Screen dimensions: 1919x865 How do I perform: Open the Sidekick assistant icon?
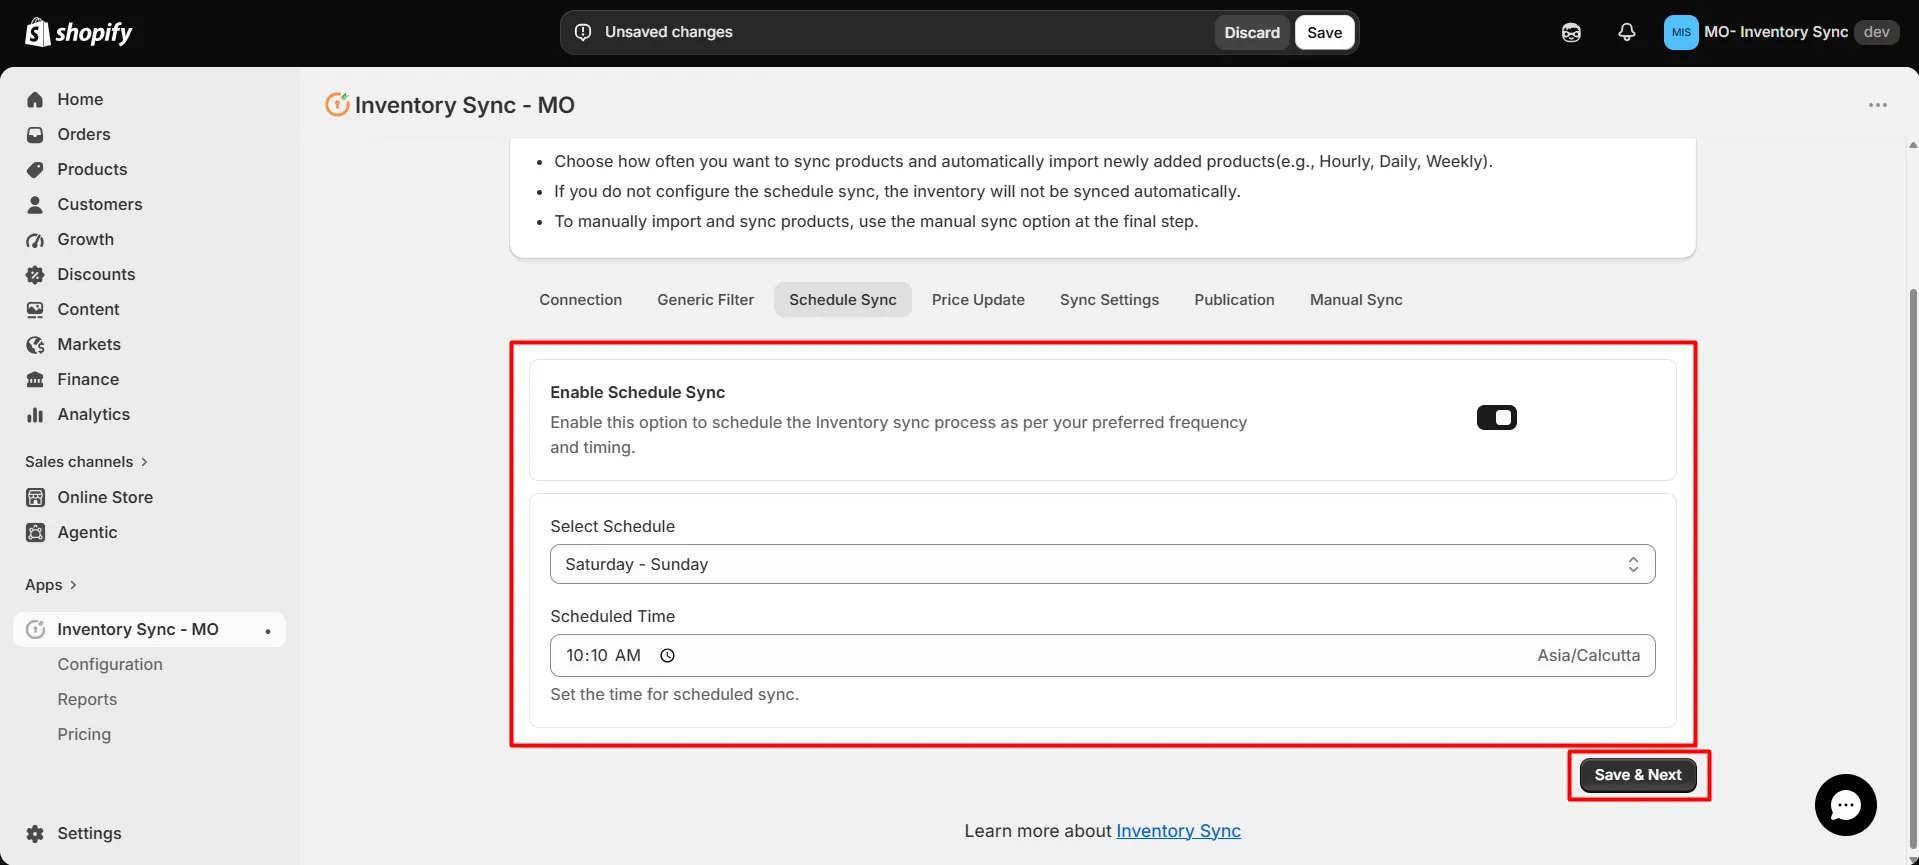(1571, 33)
